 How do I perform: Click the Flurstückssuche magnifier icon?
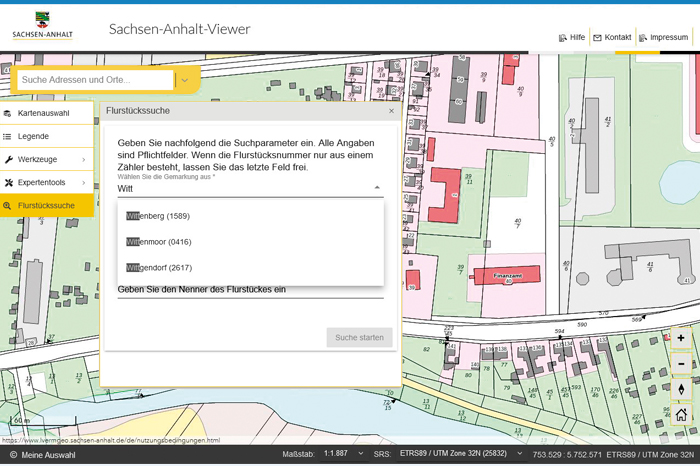pyautogui.click(x=7, y=206)
